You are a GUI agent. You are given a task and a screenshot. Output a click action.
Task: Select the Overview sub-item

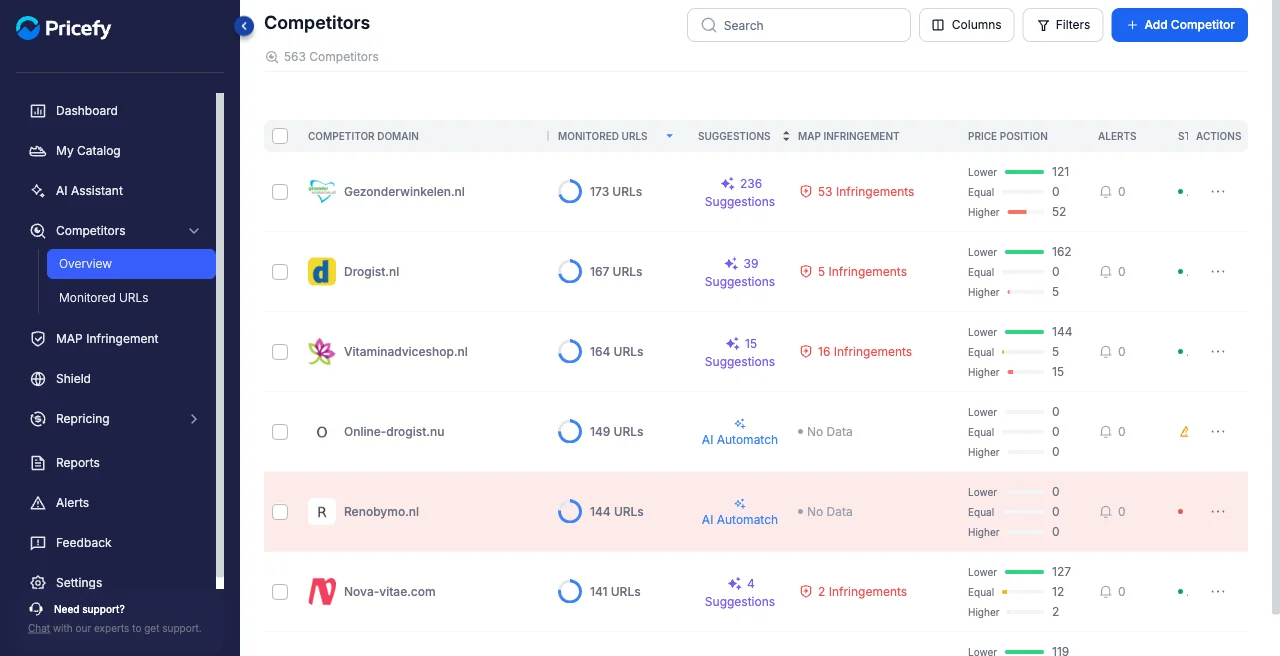point(131,264)
